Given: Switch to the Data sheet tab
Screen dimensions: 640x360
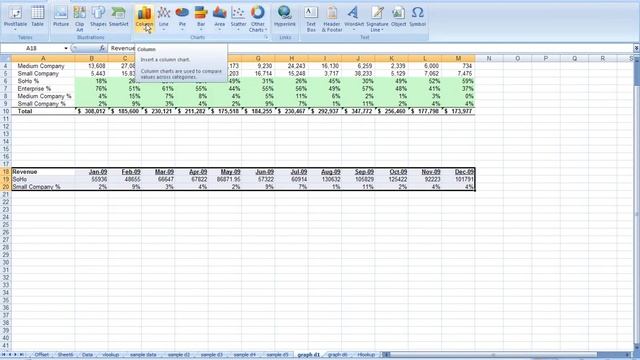Looking at the screenshot, I should coord(87,355).
